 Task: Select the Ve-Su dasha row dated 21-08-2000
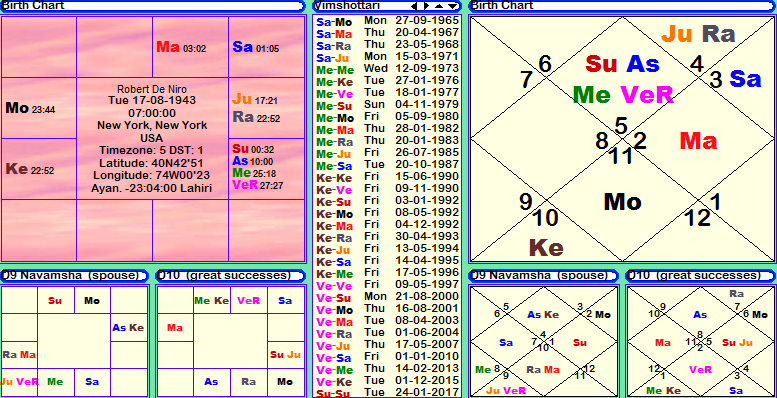387,297
